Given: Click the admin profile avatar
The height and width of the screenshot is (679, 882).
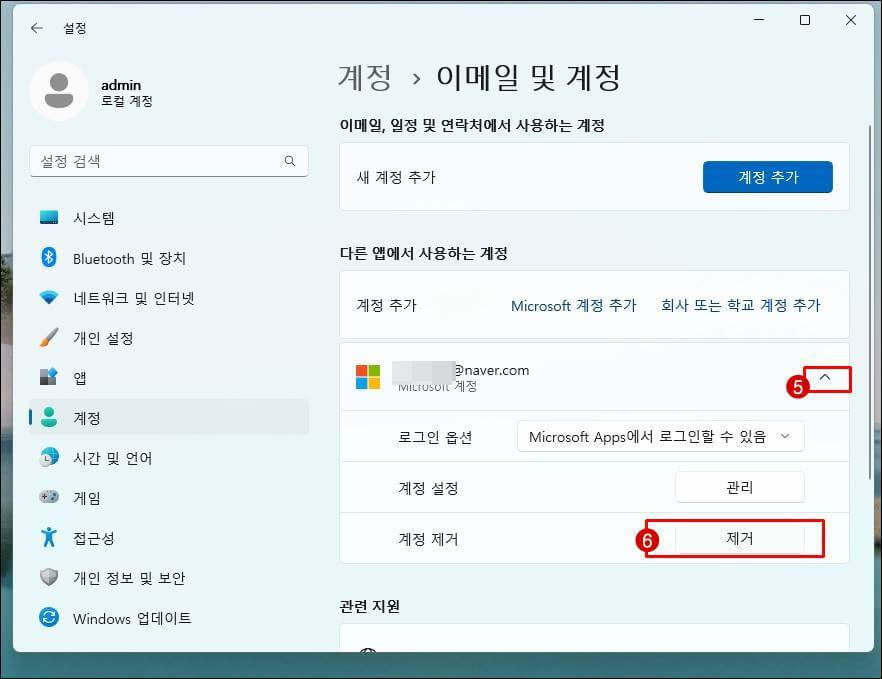Looking at the screenshot, I should point(58,90).
